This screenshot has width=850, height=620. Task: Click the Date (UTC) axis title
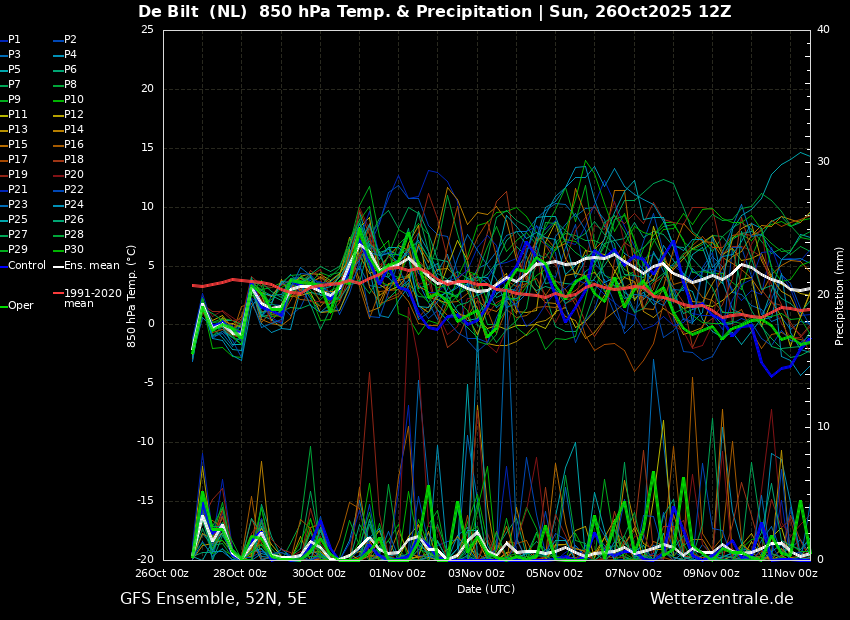click(x=486, y=589)
